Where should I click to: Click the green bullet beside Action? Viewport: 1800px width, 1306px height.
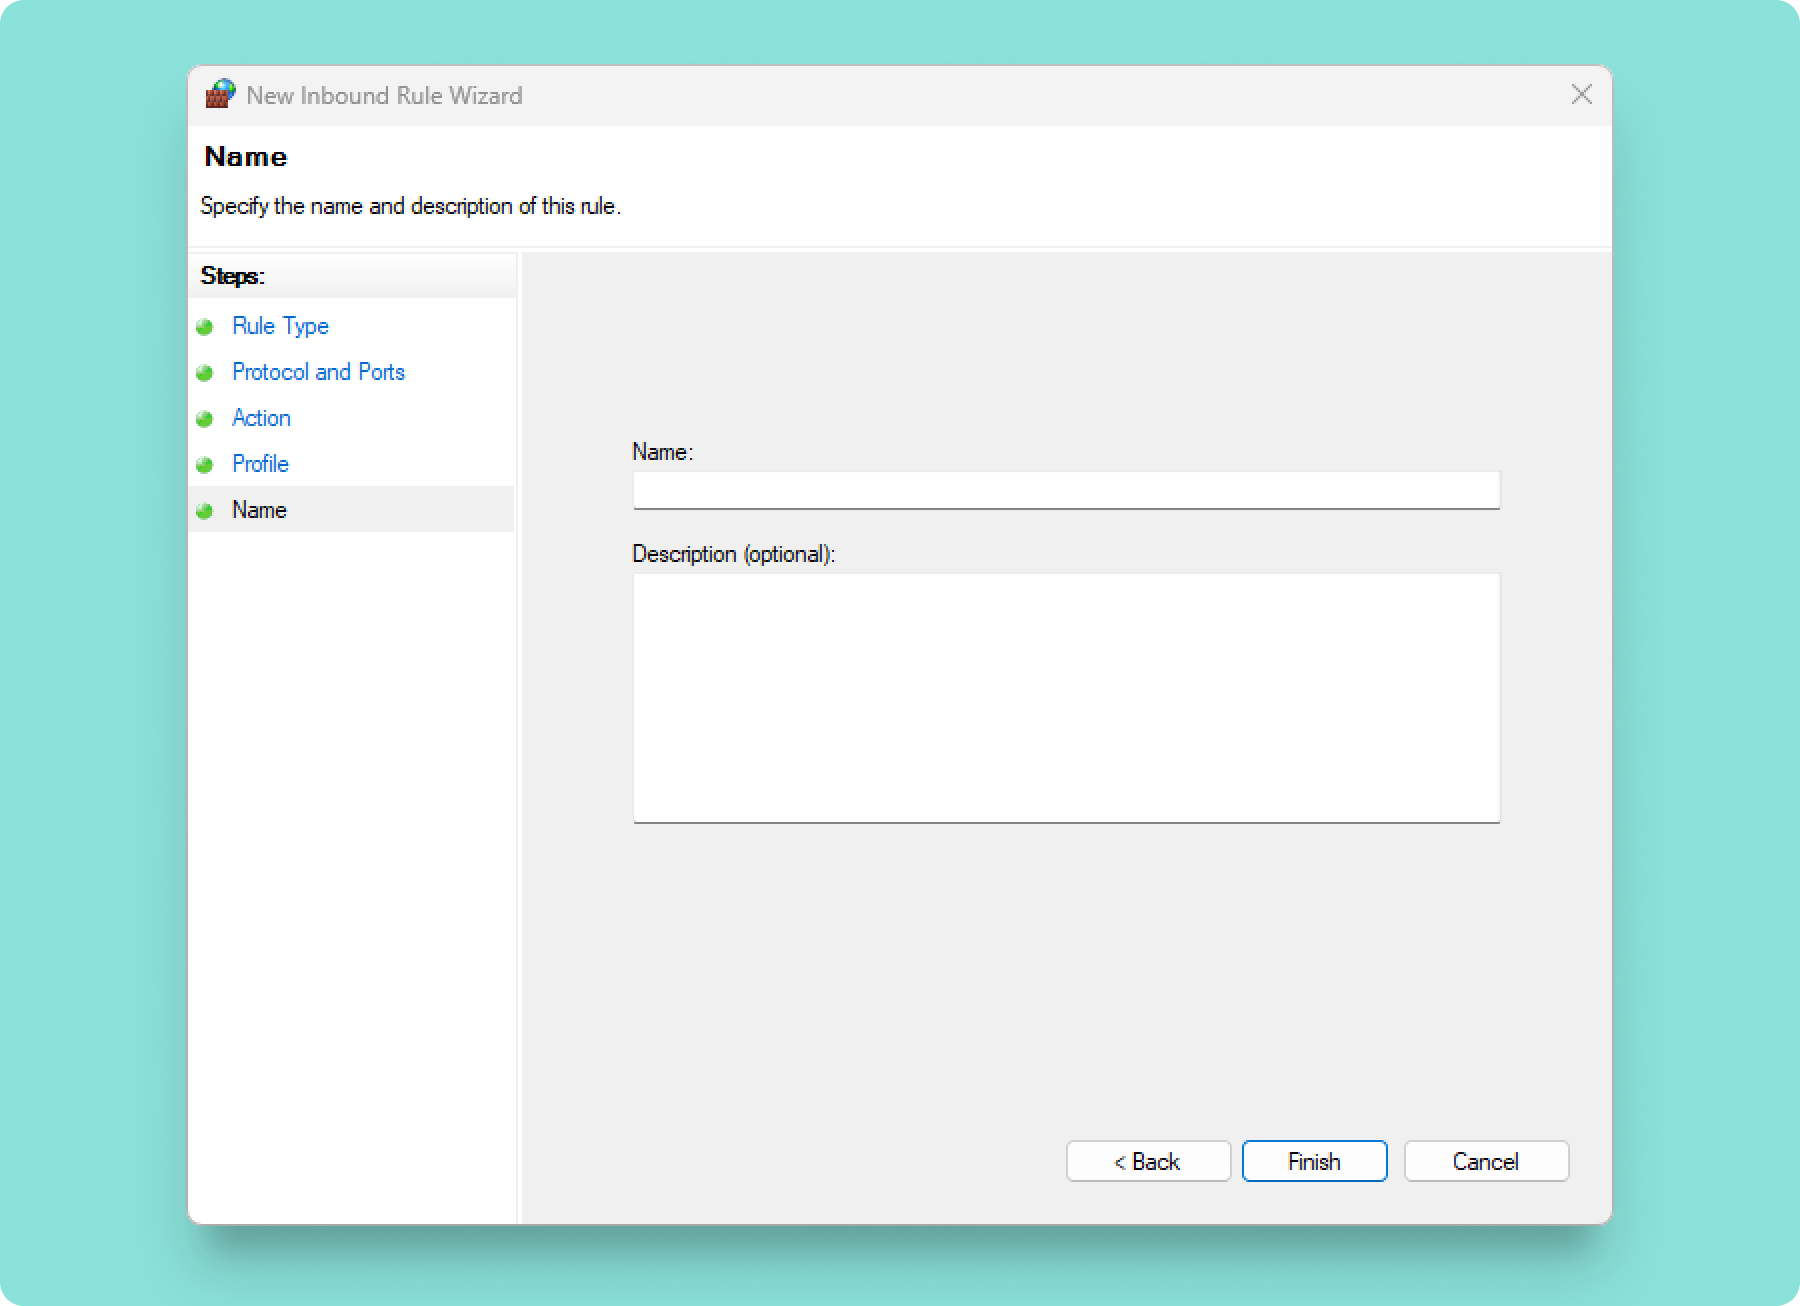tap(205, 419)
